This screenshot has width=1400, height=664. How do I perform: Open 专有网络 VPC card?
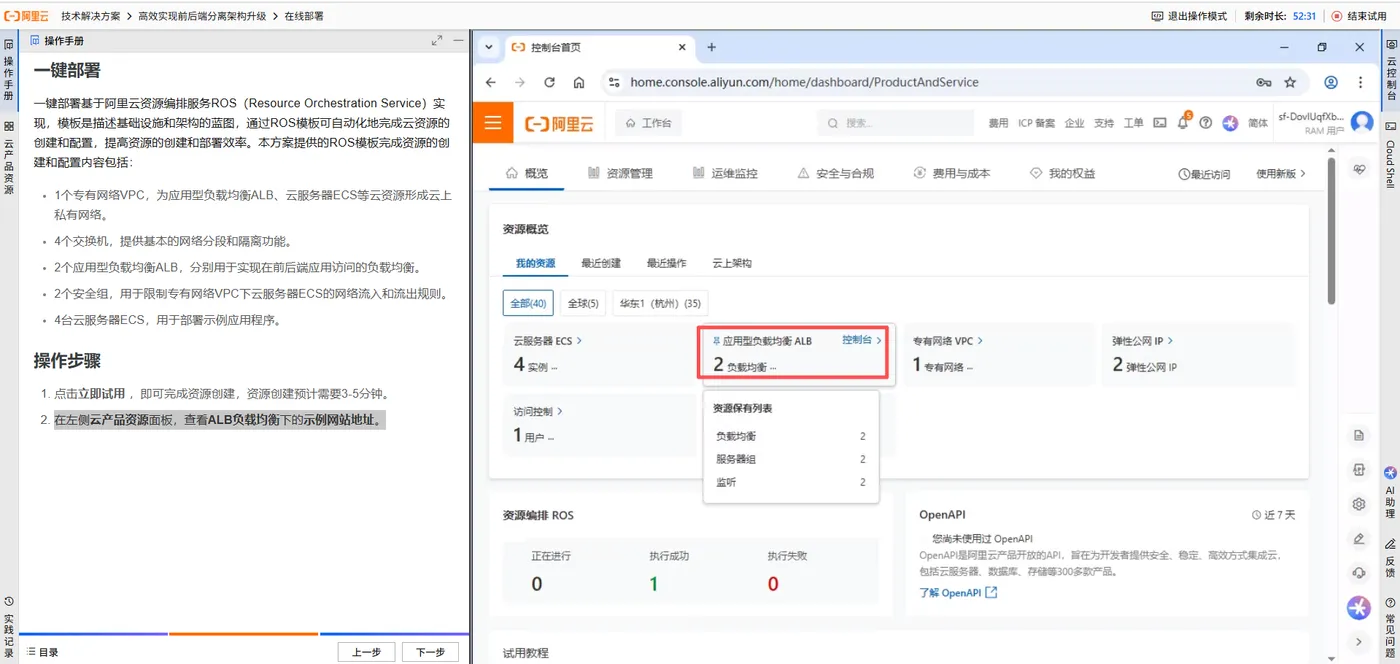click(998, 354)
